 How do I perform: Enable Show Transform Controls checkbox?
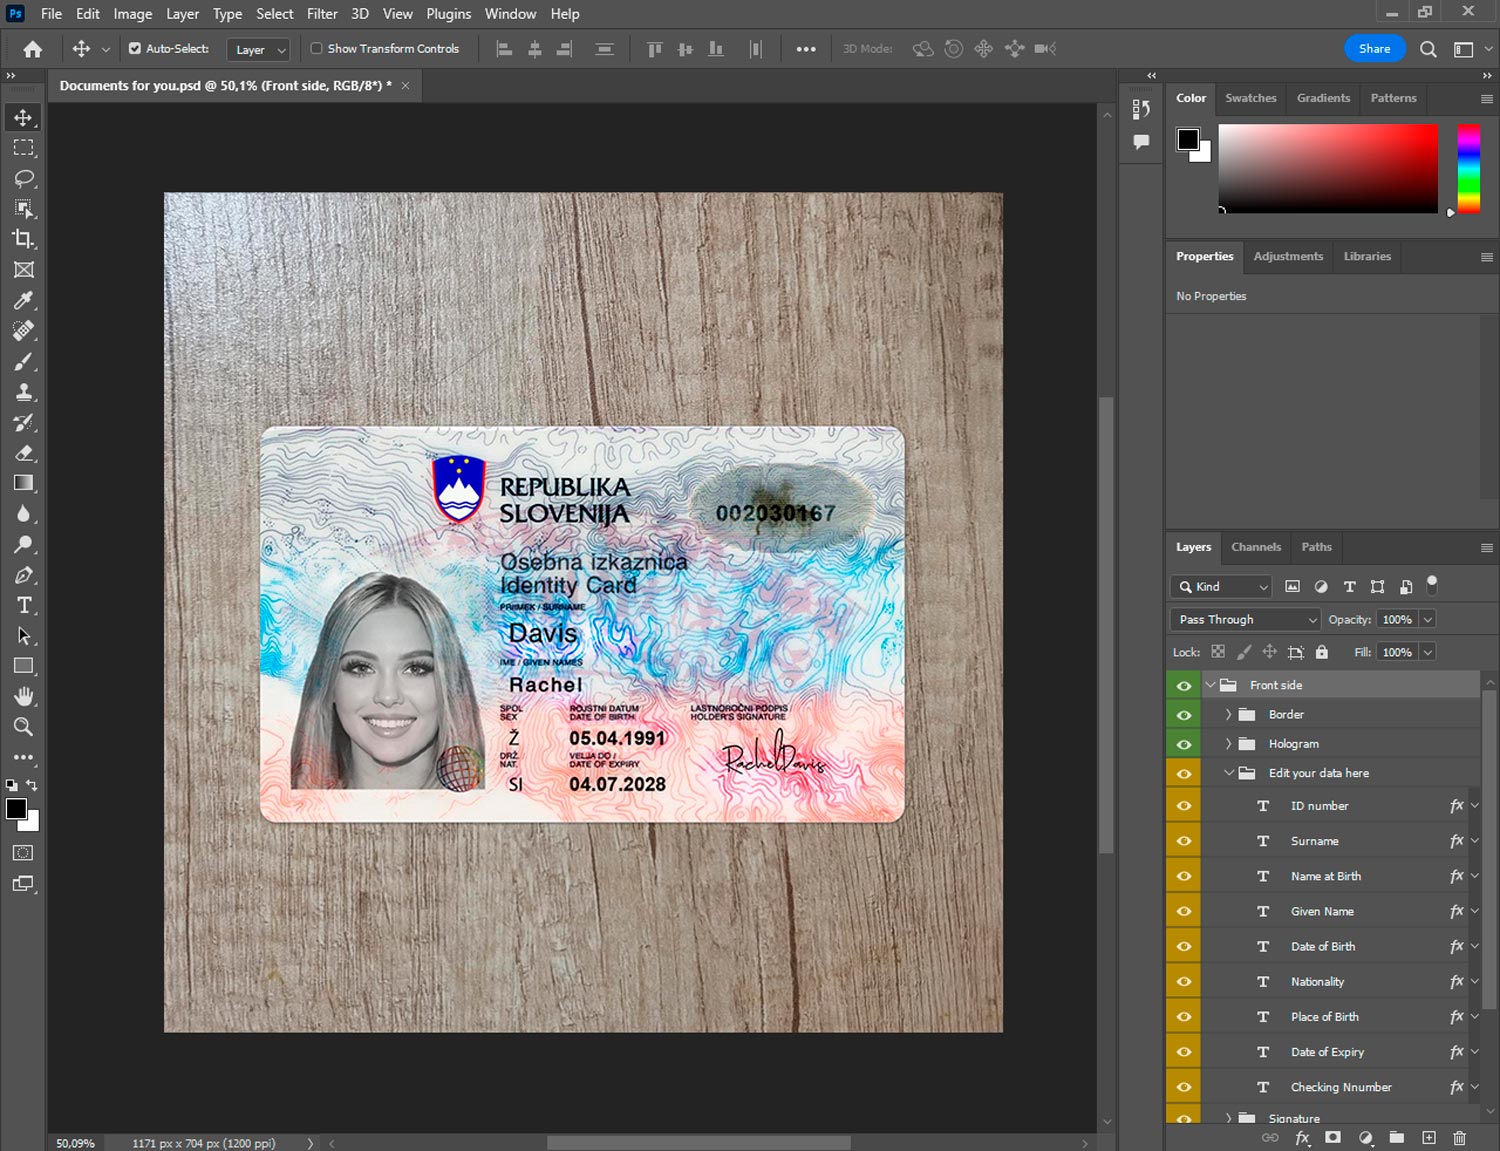[x=316, y=48]
